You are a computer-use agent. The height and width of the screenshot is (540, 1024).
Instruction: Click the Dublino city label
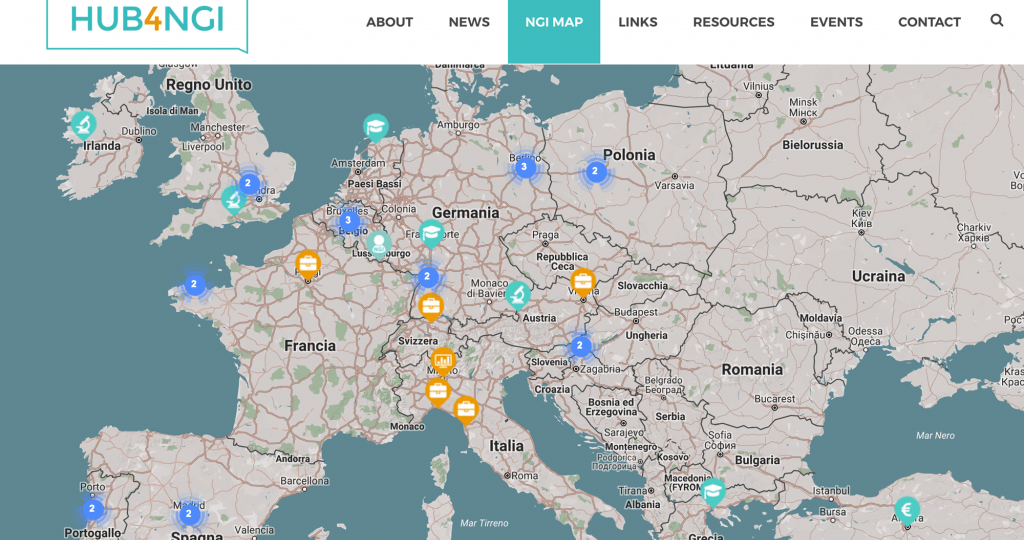coord(138,131)
